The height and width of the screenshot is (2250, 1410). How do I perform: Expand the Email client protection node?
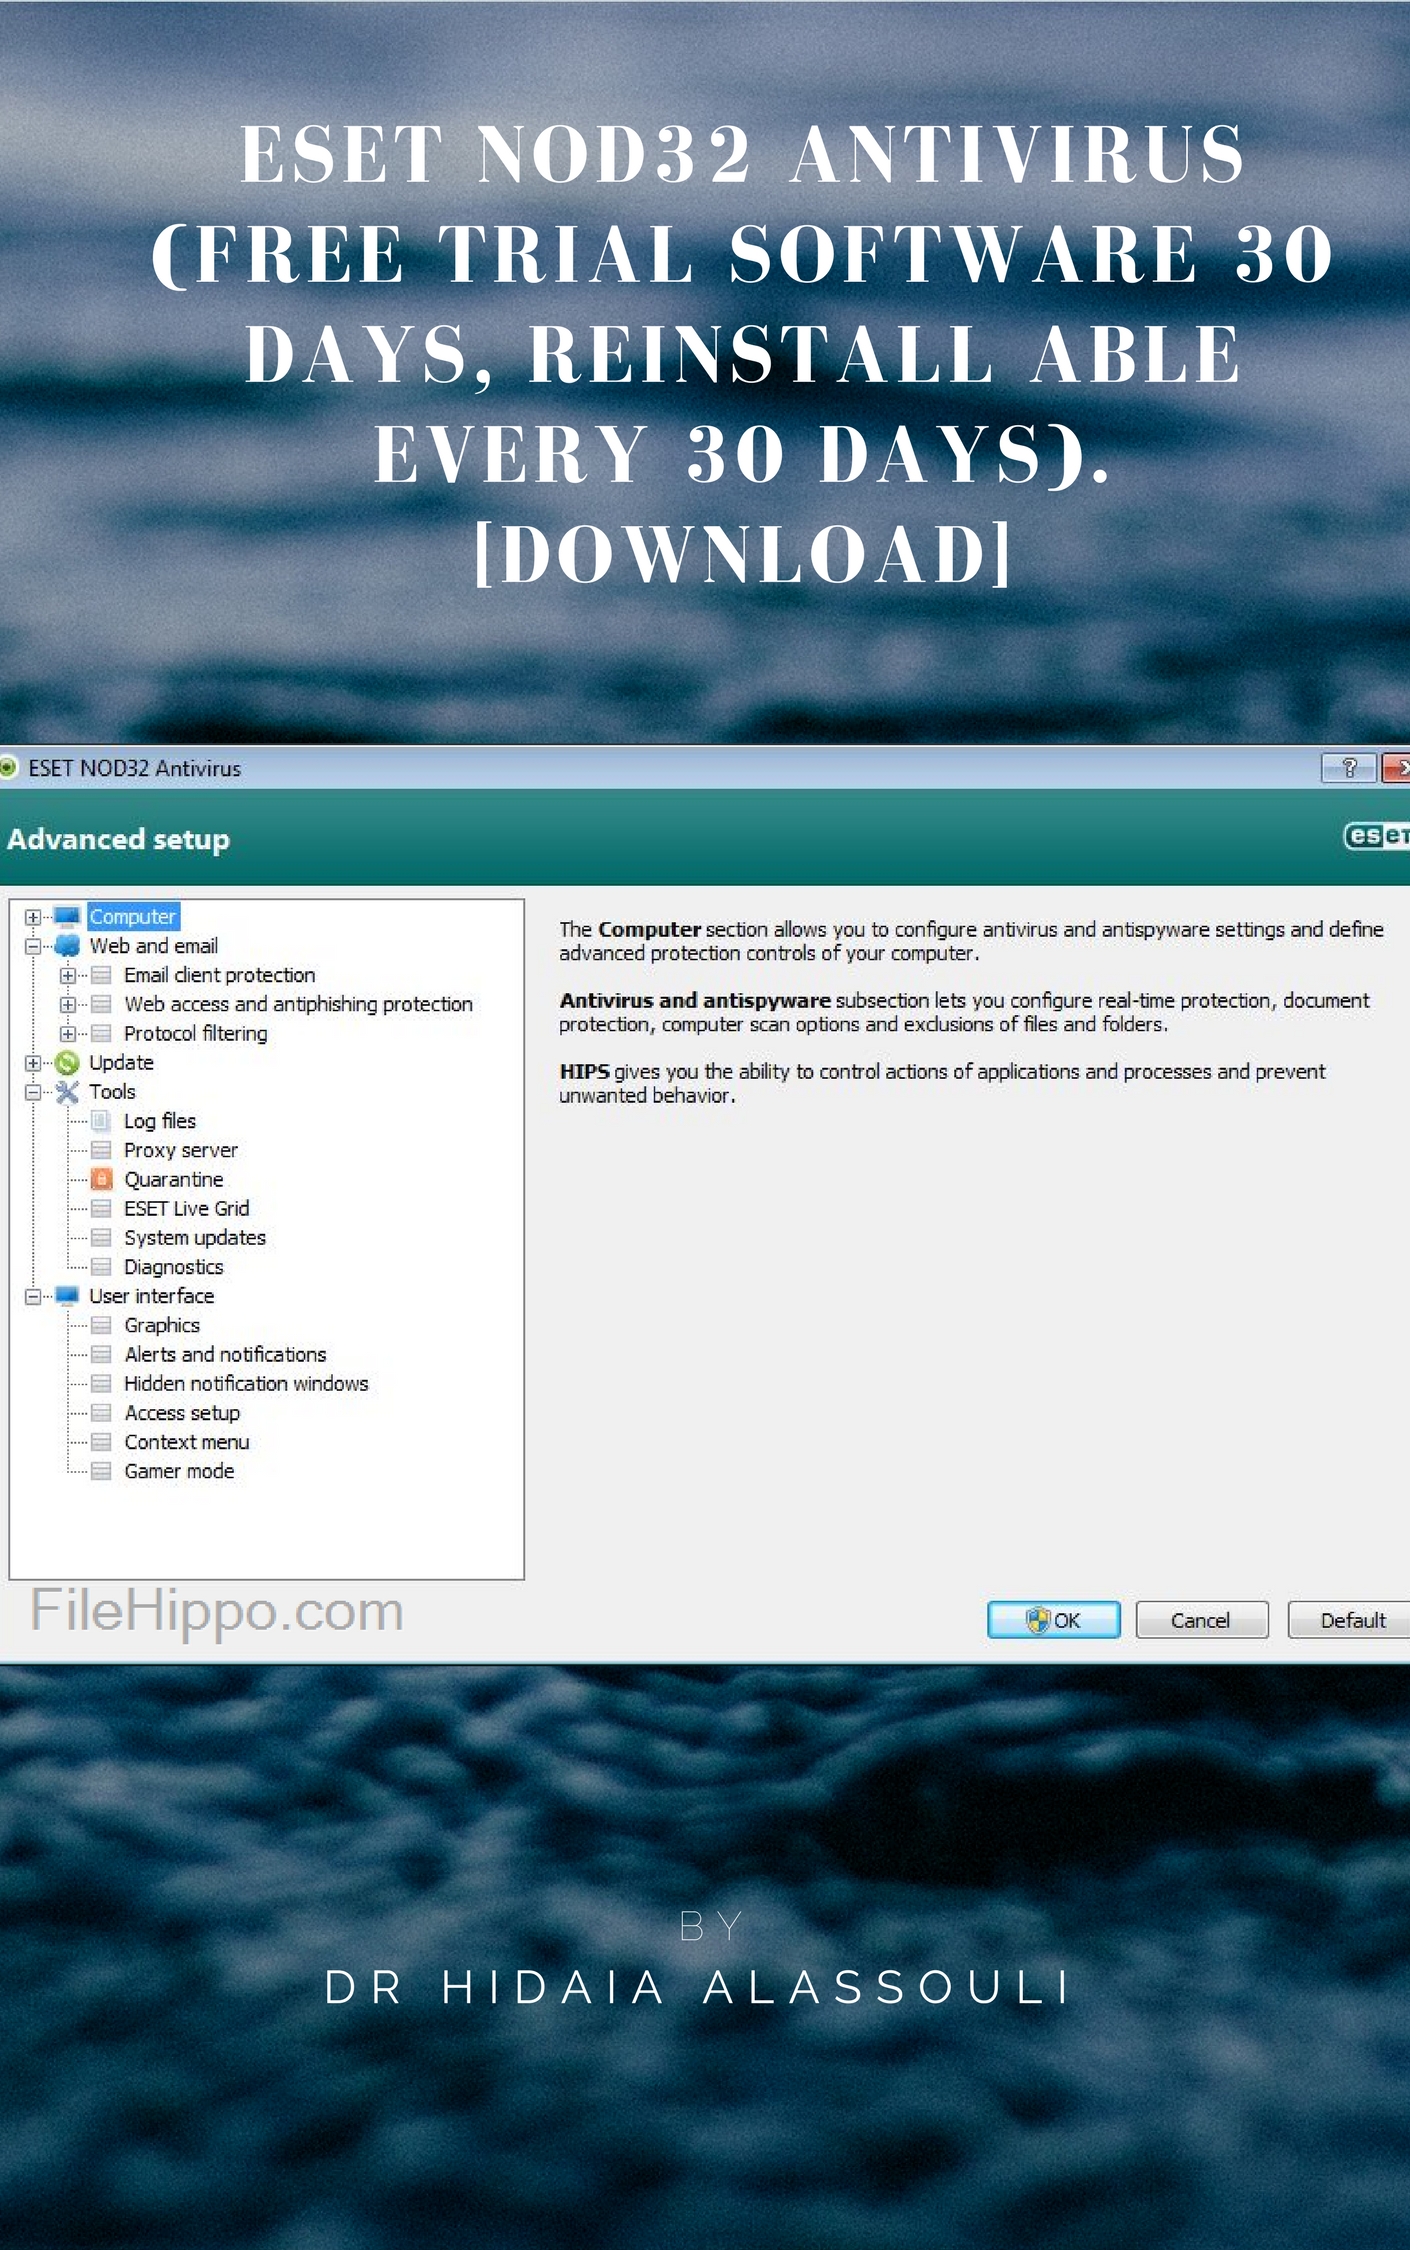[x=67, y=975]
